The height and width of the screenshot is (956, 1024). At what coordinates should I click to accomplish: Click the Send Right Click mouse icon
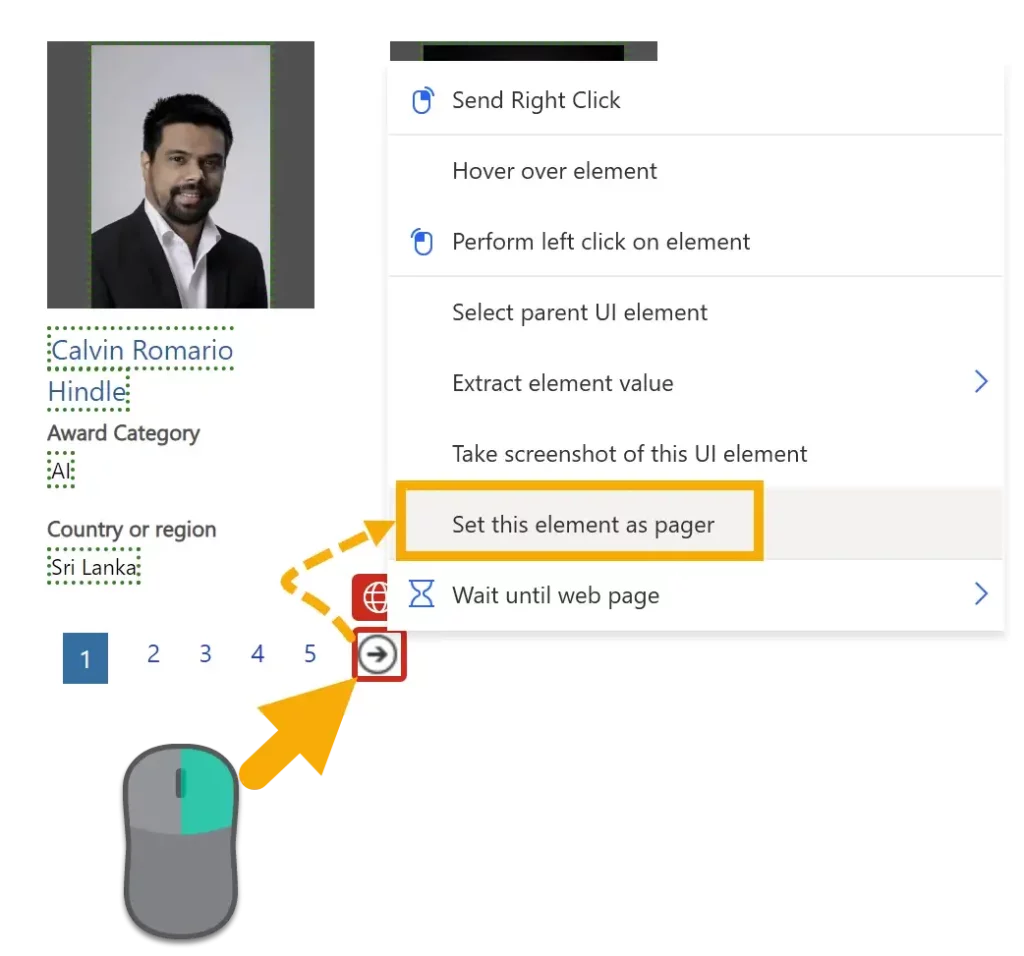[423, 101]
